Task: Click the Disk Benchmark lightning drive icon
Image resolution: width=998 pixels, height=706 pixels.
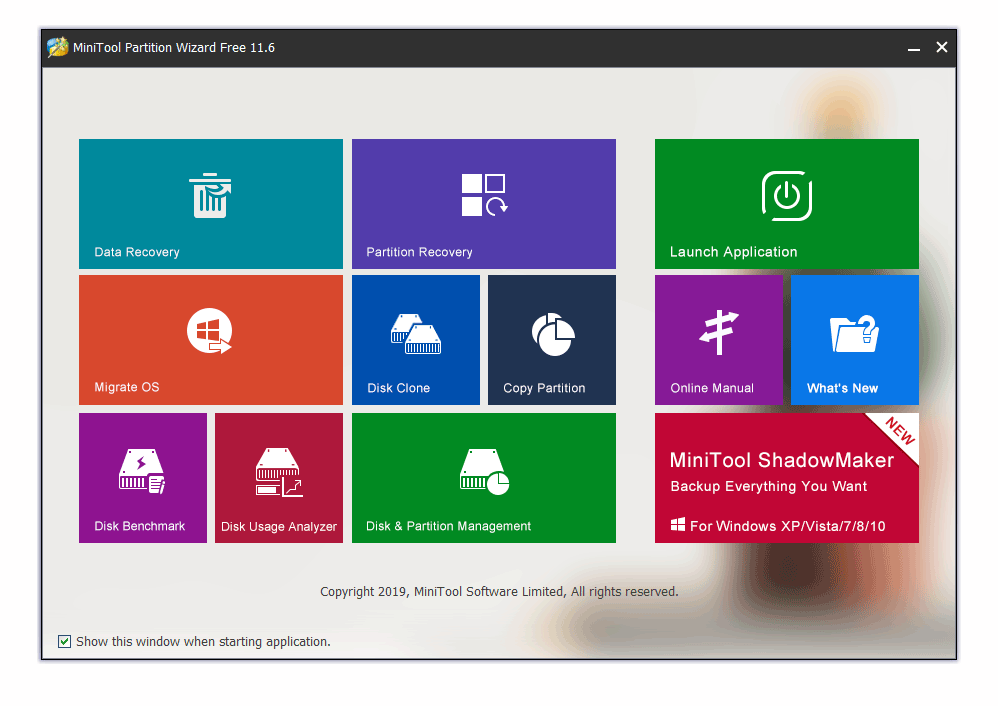Action: click(142, 470)
